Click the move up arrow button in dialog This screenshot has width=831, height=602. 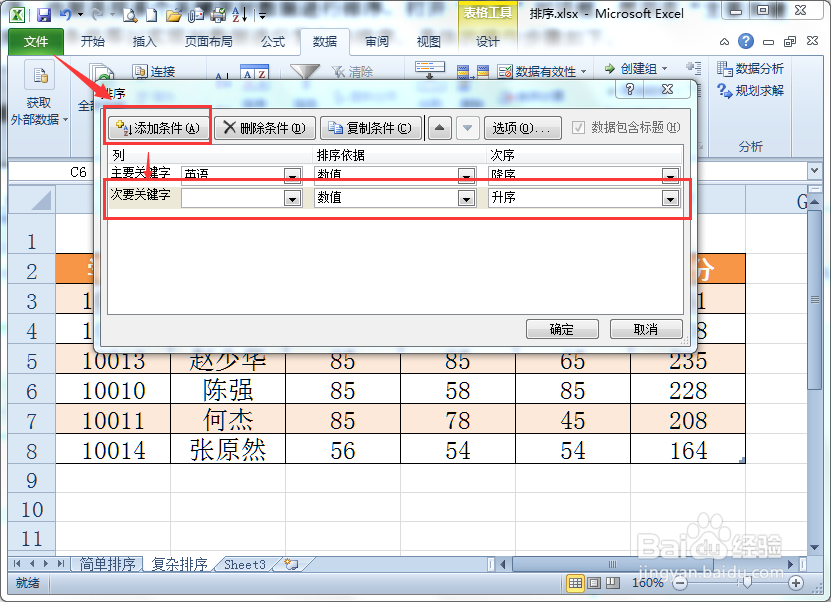tap(440, 128)
